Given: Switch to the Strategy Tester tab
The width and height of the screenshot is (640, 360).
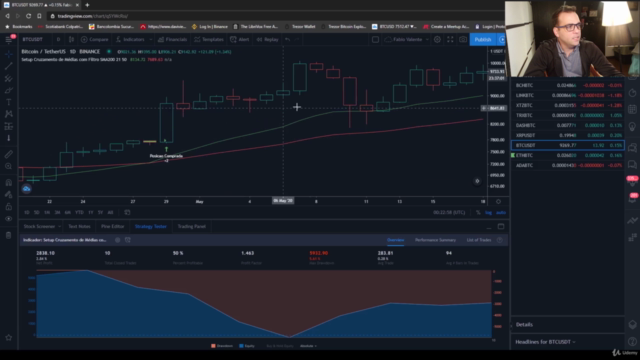Looking at the screenshot, I should pyautogui.click(x=151, y=227).
